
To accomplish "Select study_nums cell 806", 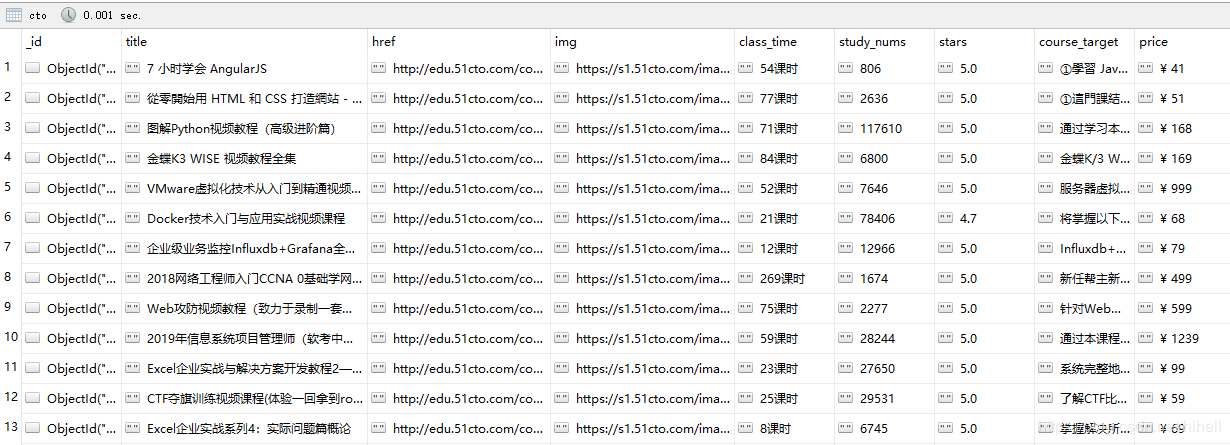I will coord(884,69).
